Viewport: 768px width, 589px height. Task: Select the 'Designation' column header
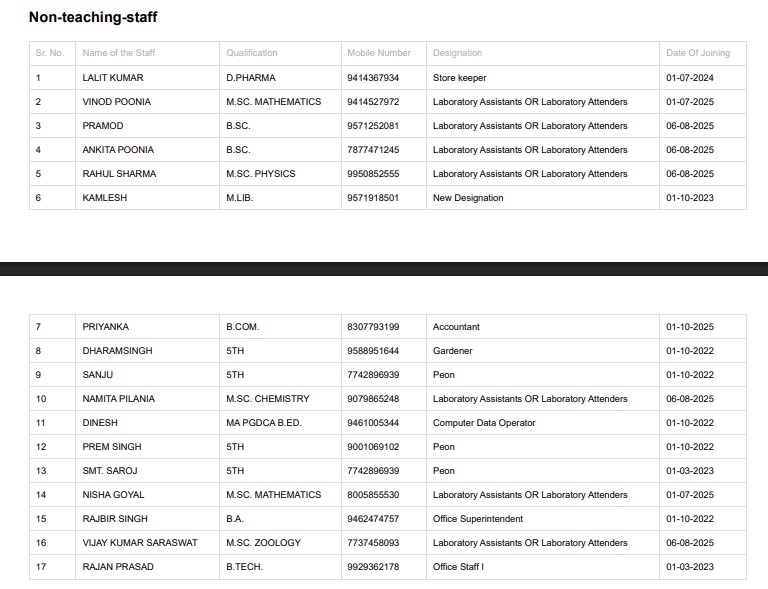click(x=457, y=53)
